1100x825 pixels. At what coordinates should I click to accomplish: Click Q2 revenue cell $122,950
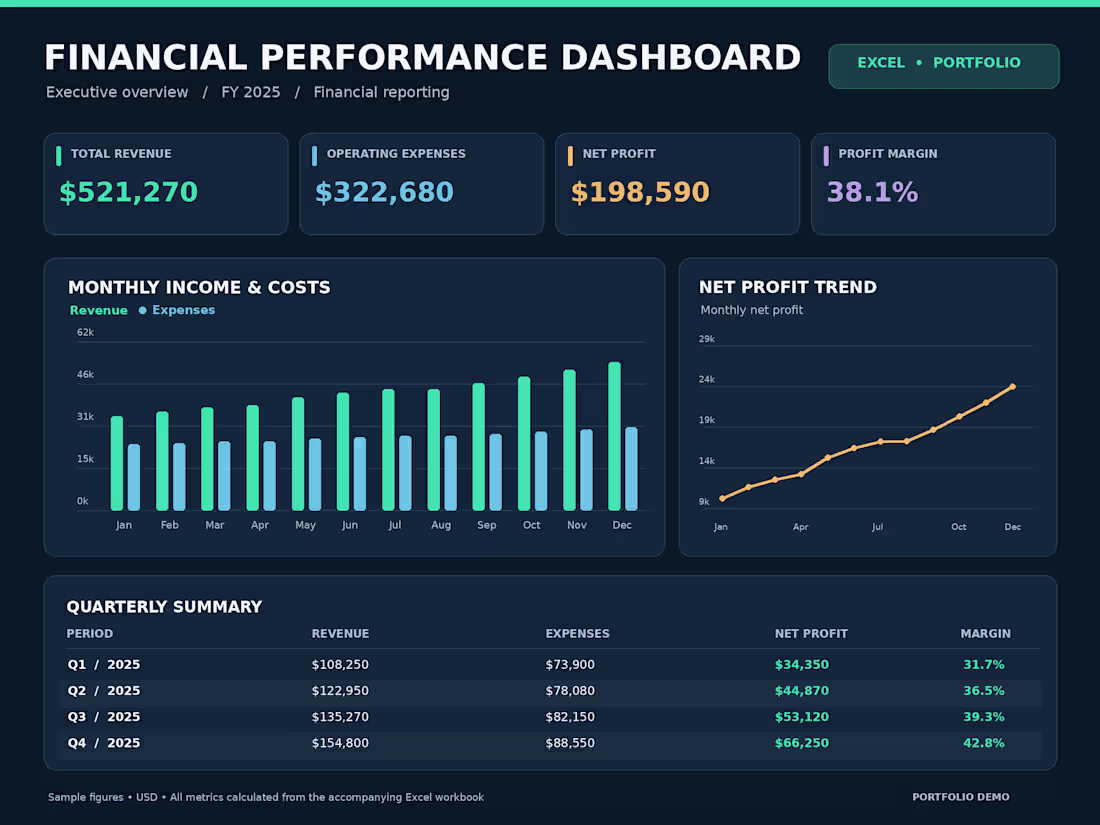340,690
